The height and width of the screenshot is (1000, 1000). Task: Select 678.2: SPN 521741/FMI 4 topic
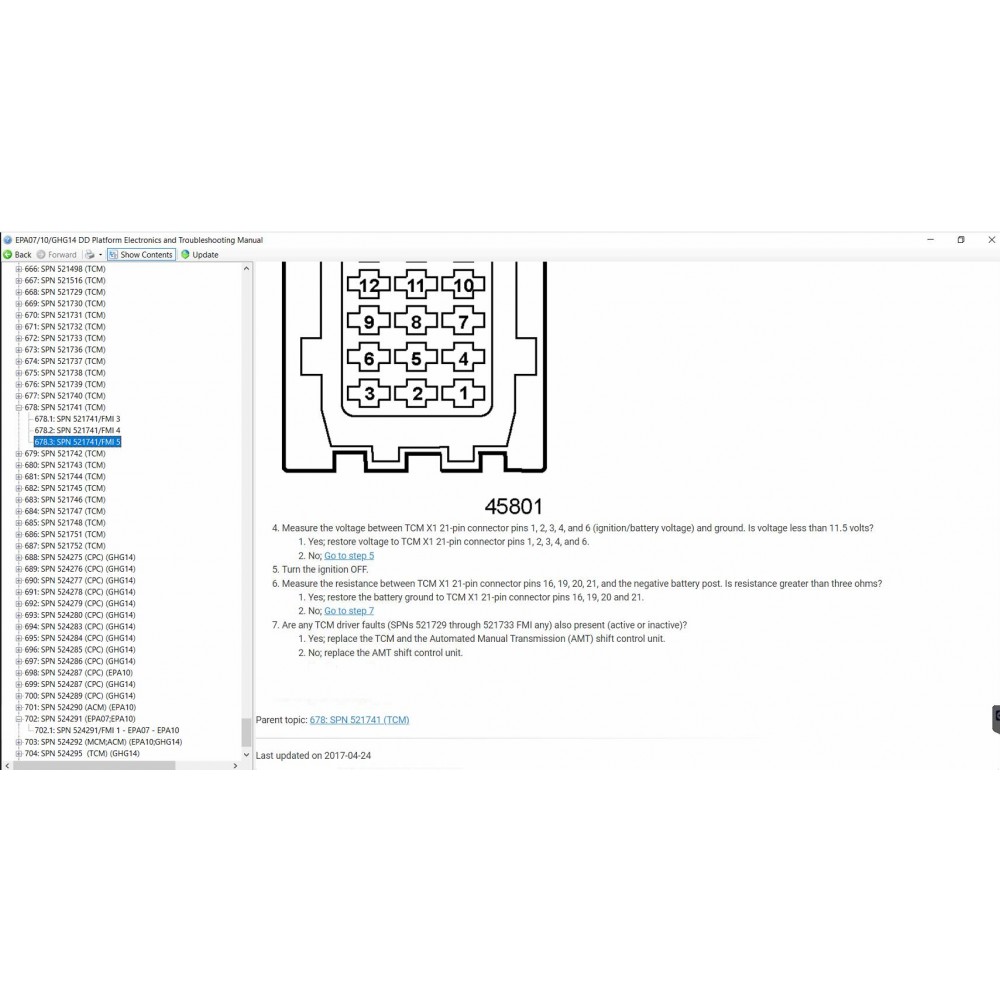(x=77, y=430)
